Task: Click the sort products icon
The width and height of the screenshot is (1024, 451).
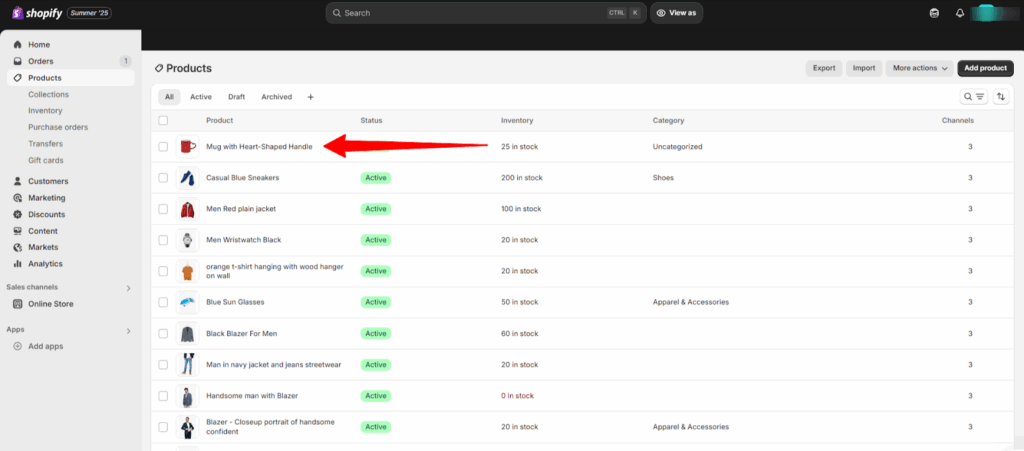Action: click(1001, 97)
